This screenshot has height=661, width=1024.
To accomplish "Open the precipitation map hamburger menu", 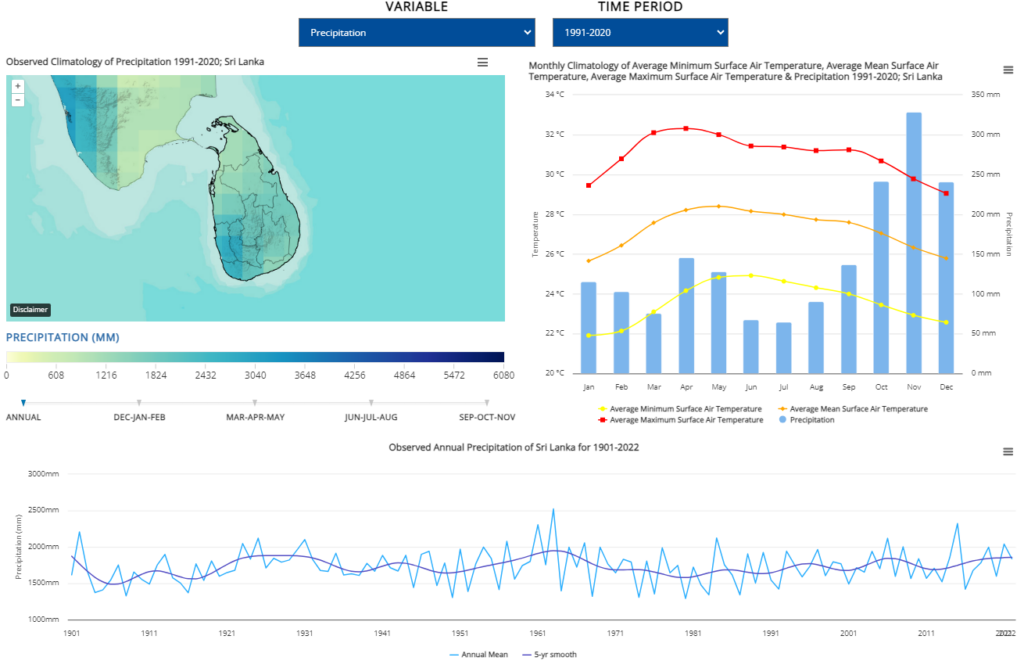I will coord(482,62).
